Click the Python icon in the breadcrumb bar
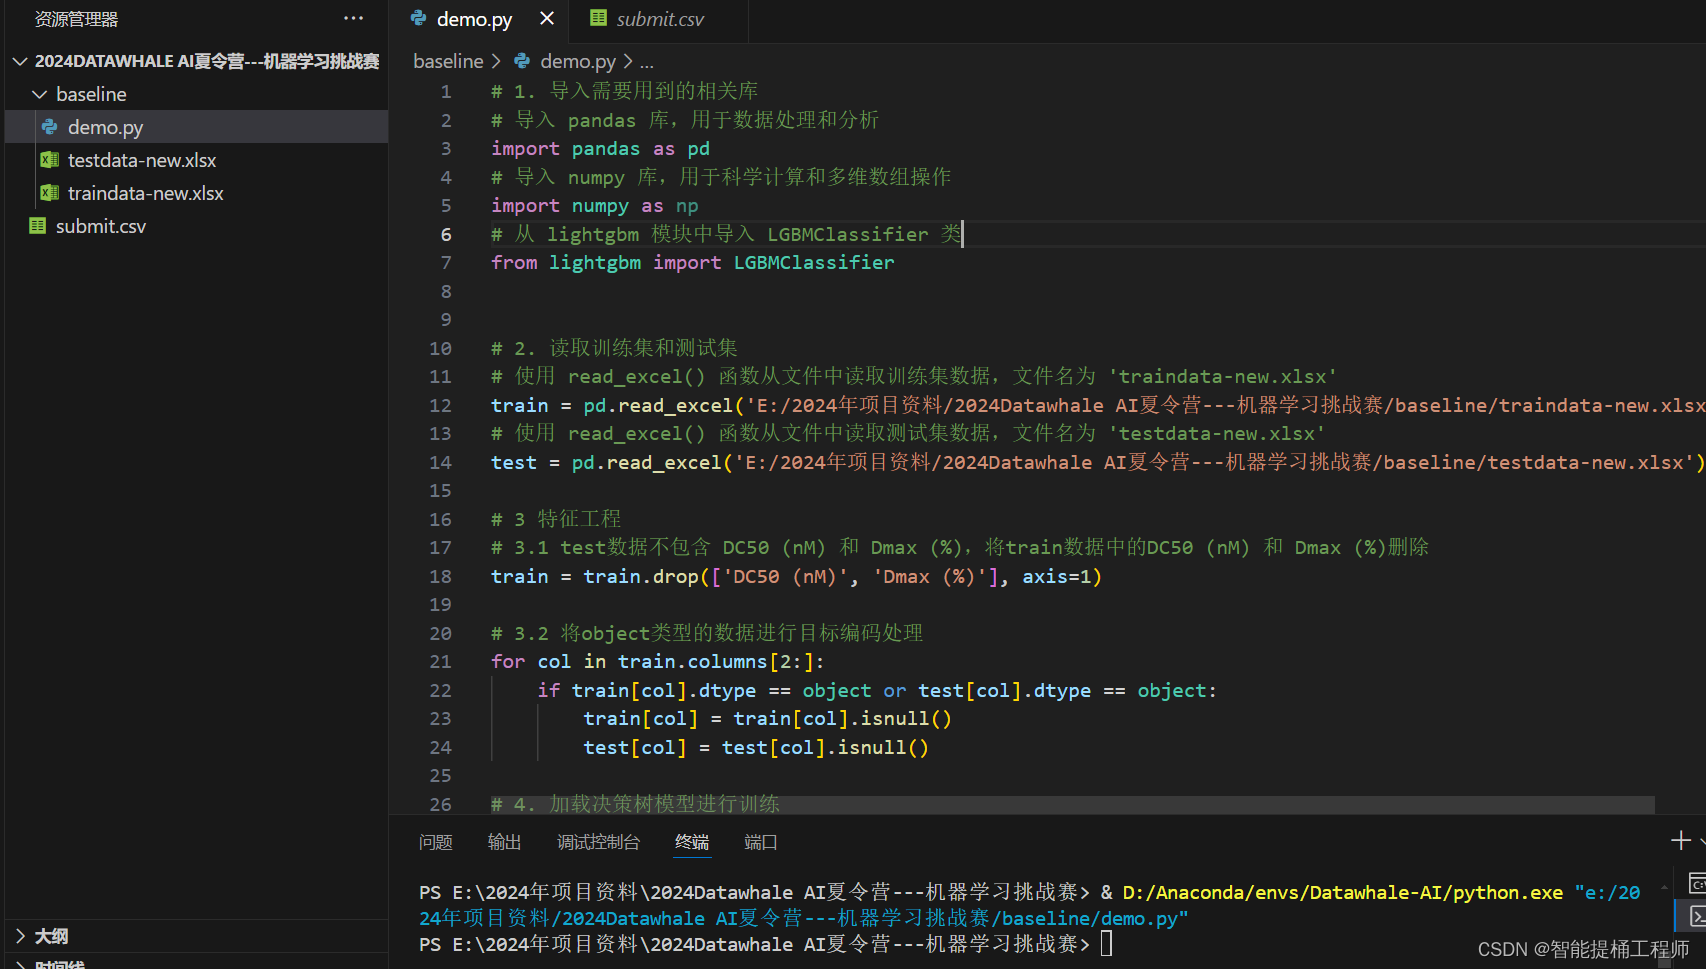 click(x=522, y=61)
